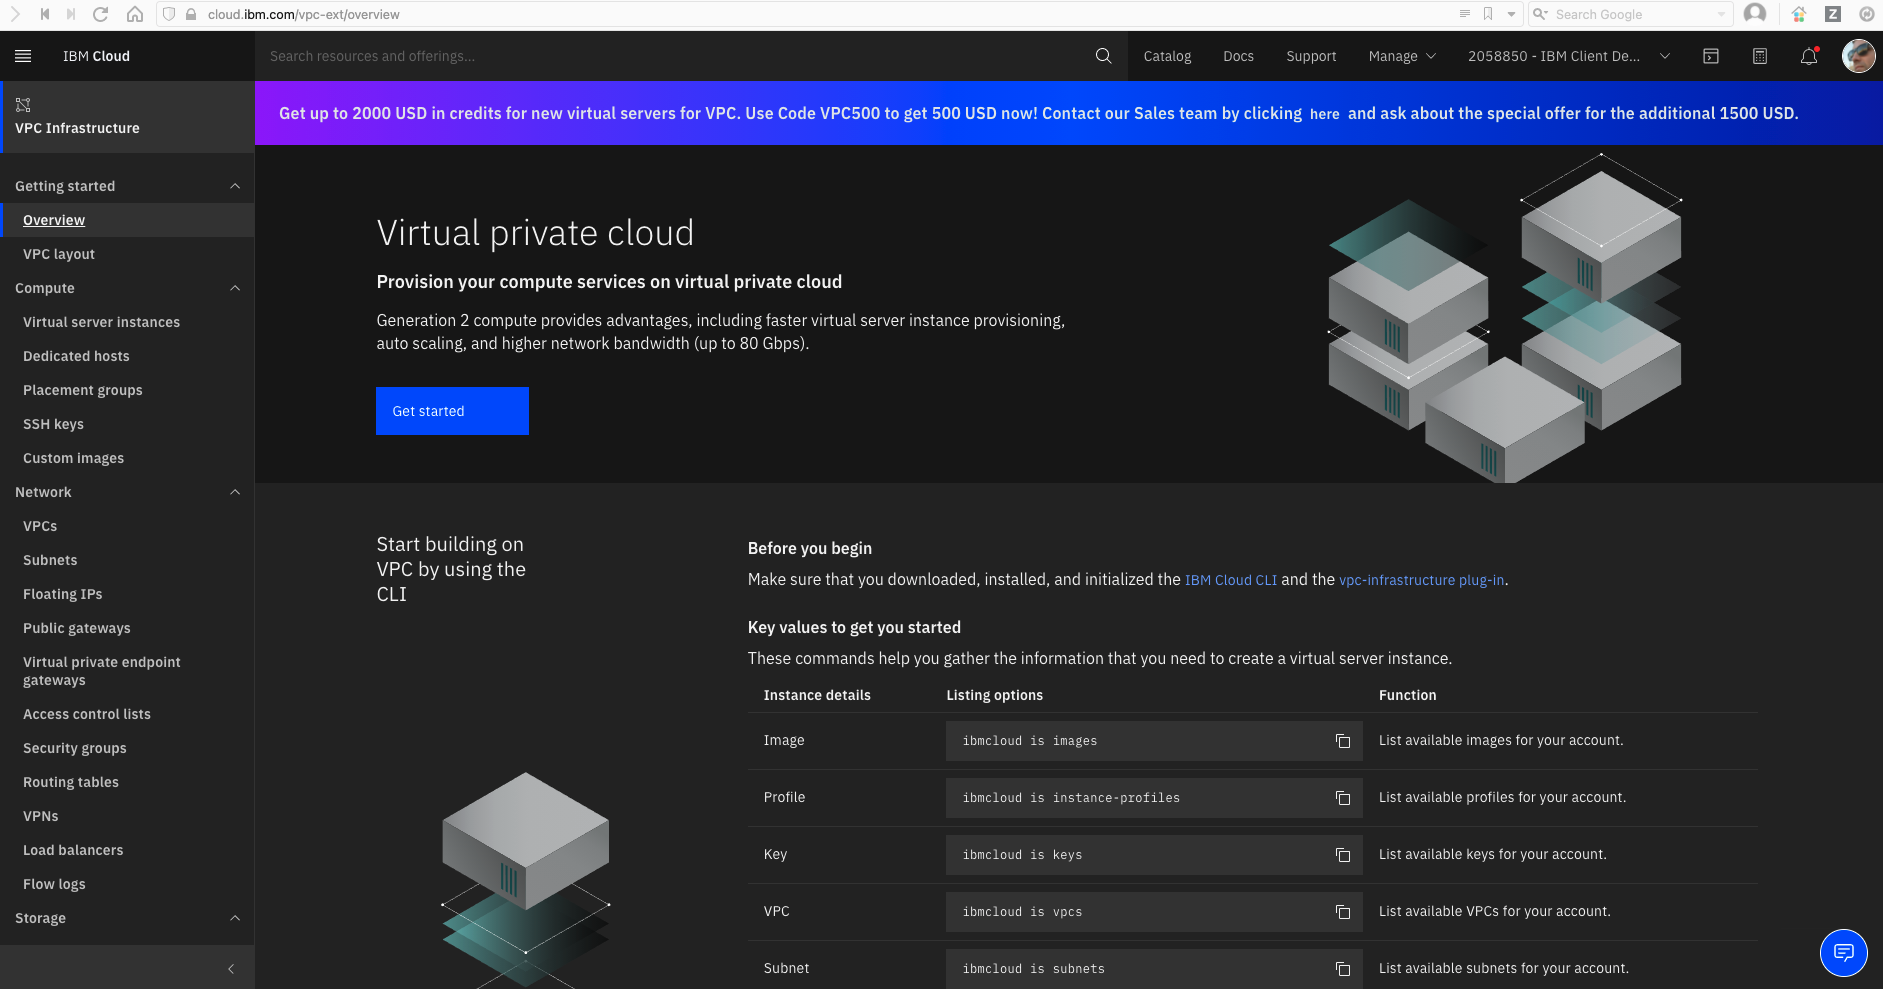Open the Docs menu item
This screenshot has width=1883, height=989.
click(x=1238, y=56)
